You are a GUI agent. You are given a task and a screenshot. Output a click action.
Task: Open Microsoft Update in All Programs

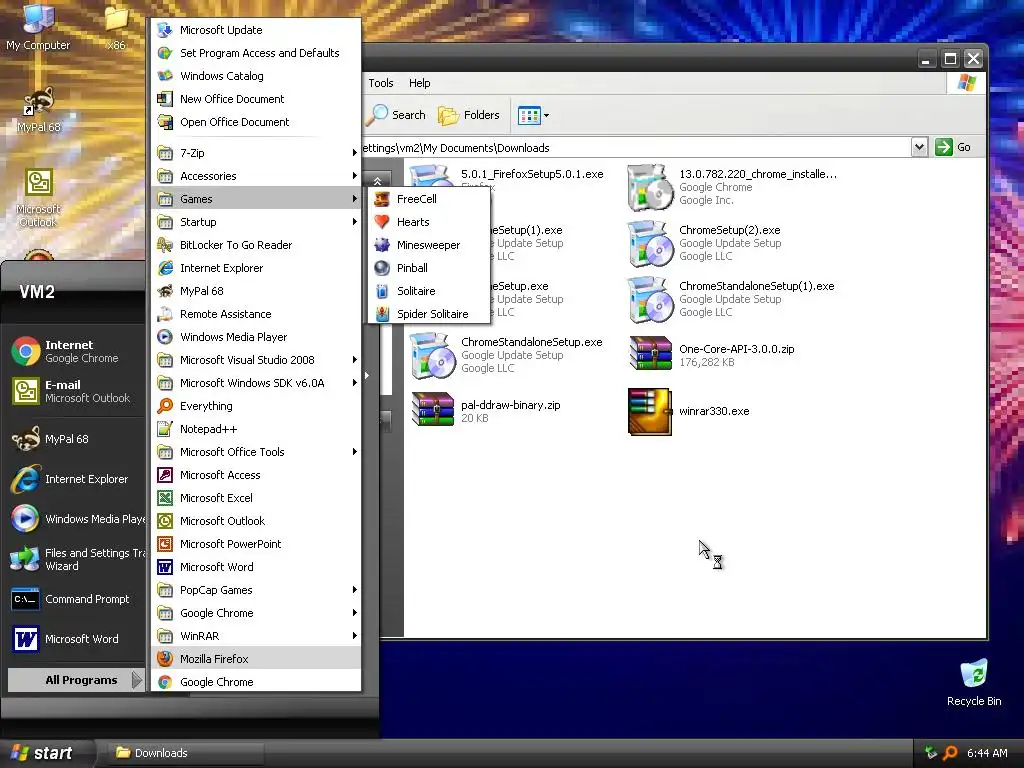(x=256, y=30)
